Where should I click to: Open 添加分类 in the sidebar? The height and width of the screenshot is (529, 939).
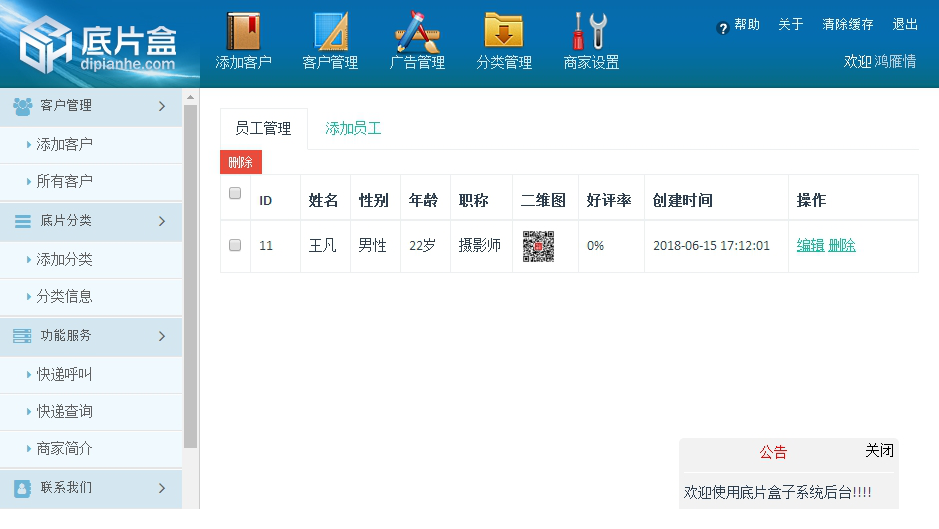click(65, 259)
